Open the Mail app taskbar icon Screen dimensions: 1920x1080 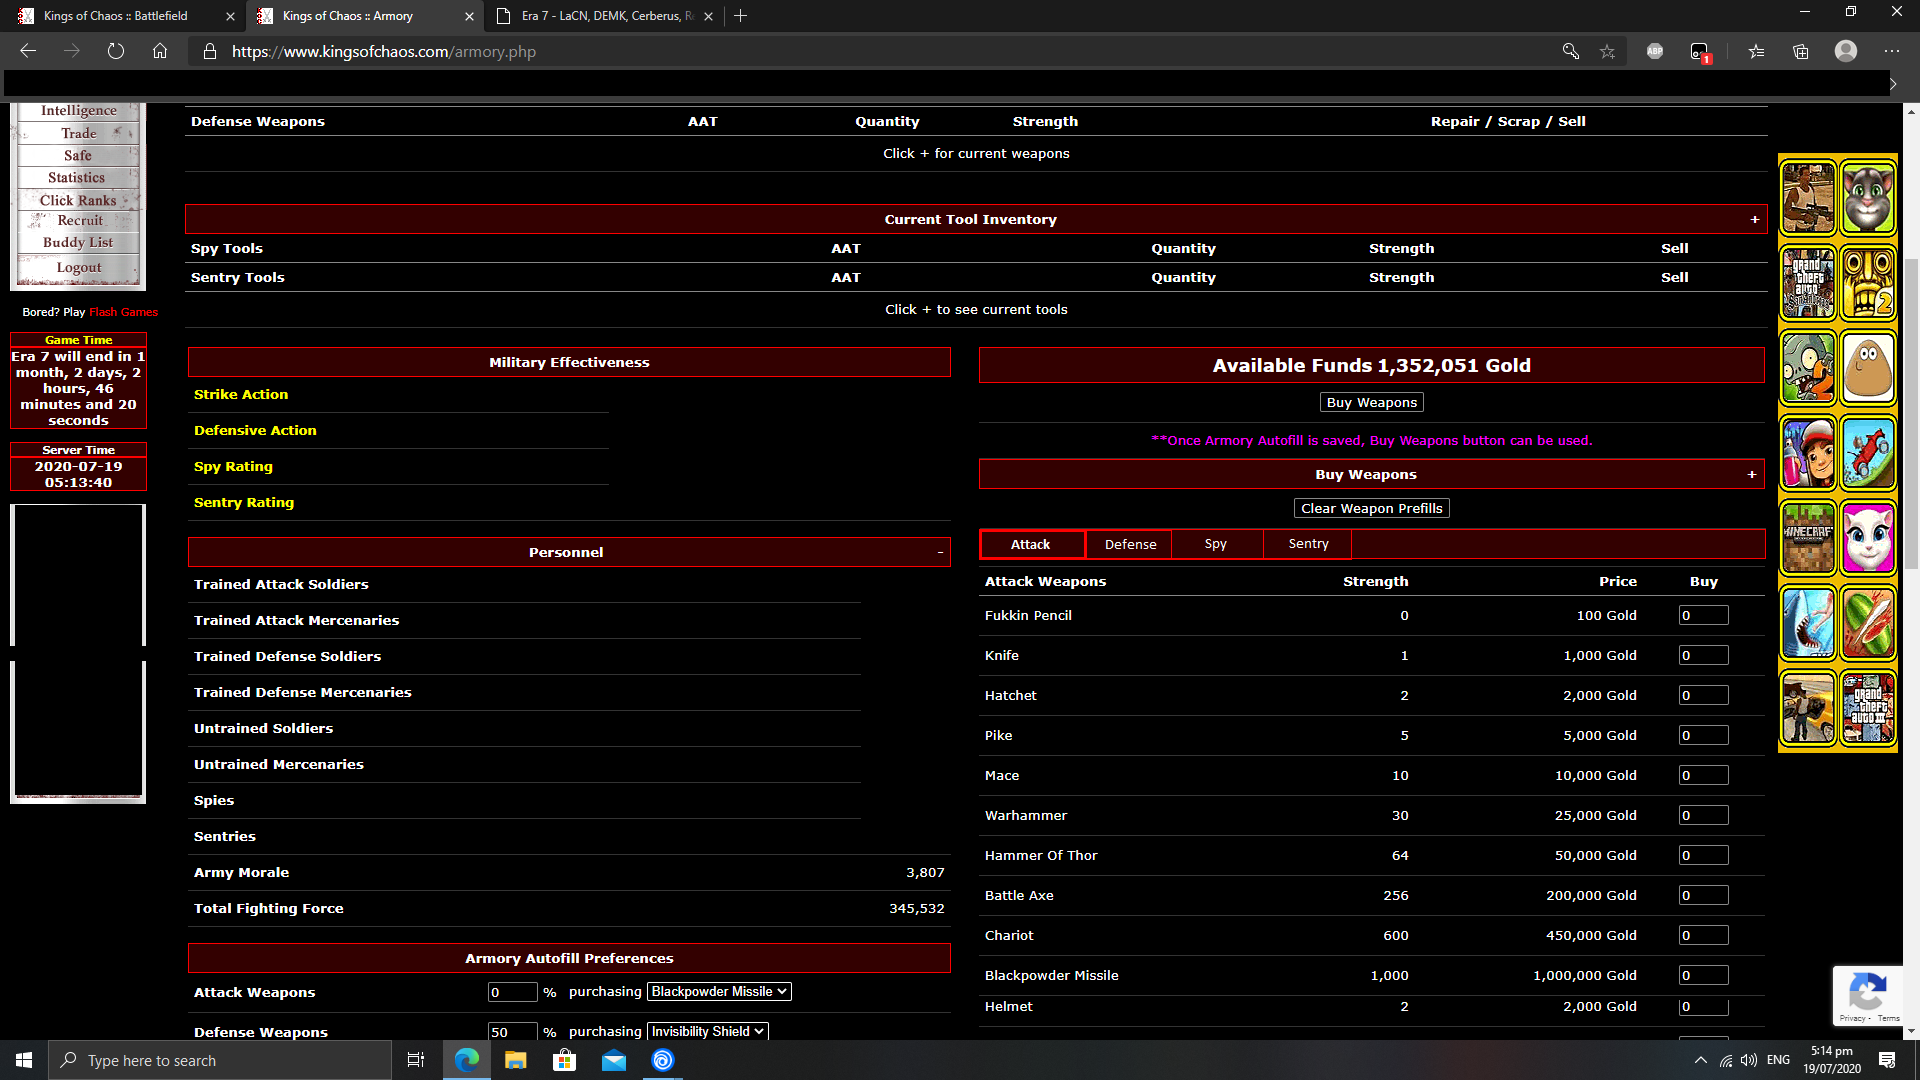(614, 1060)
